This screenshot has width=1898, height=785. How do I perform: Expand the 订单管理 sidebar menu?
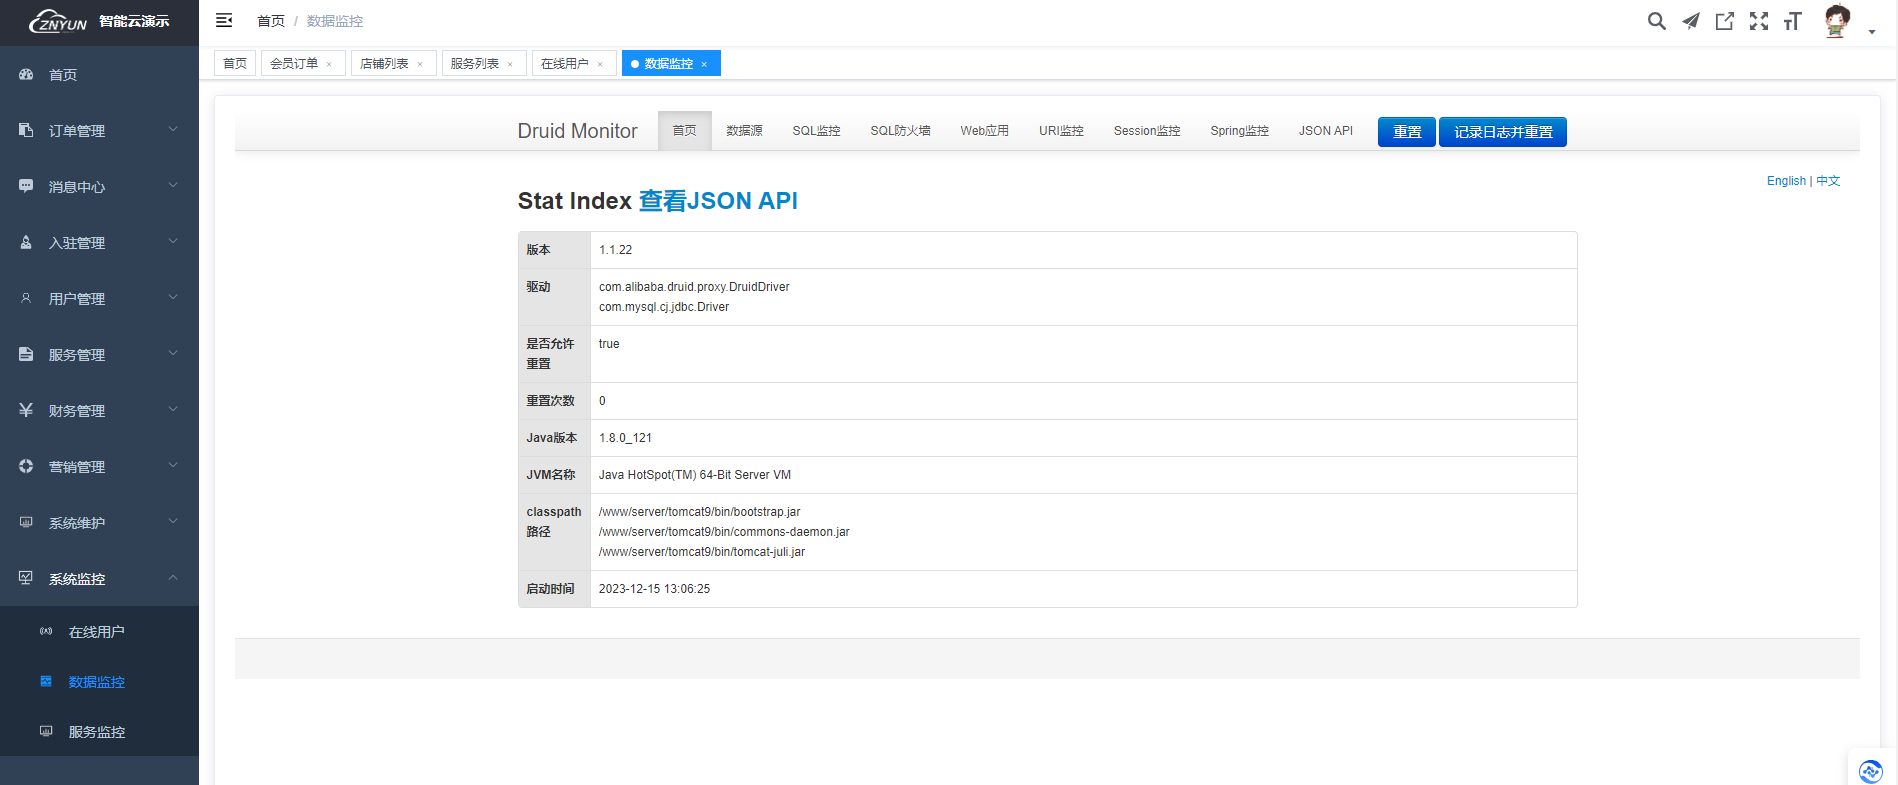pos(99,131)
